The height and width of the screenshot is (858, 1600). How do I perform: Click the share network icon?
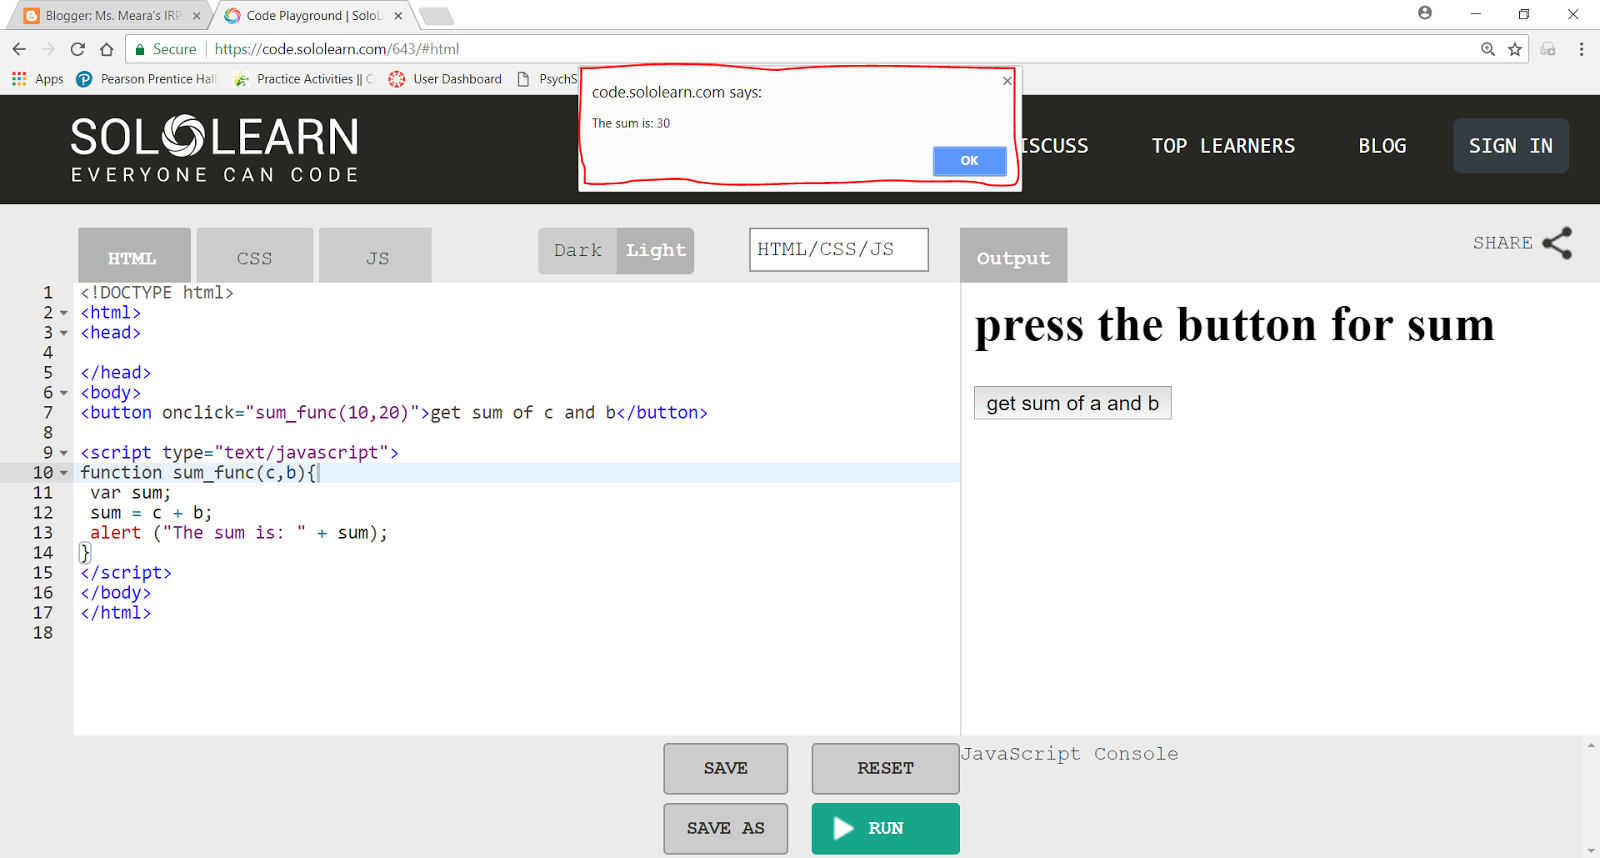pyautogui.click(x=1557, y=243)
